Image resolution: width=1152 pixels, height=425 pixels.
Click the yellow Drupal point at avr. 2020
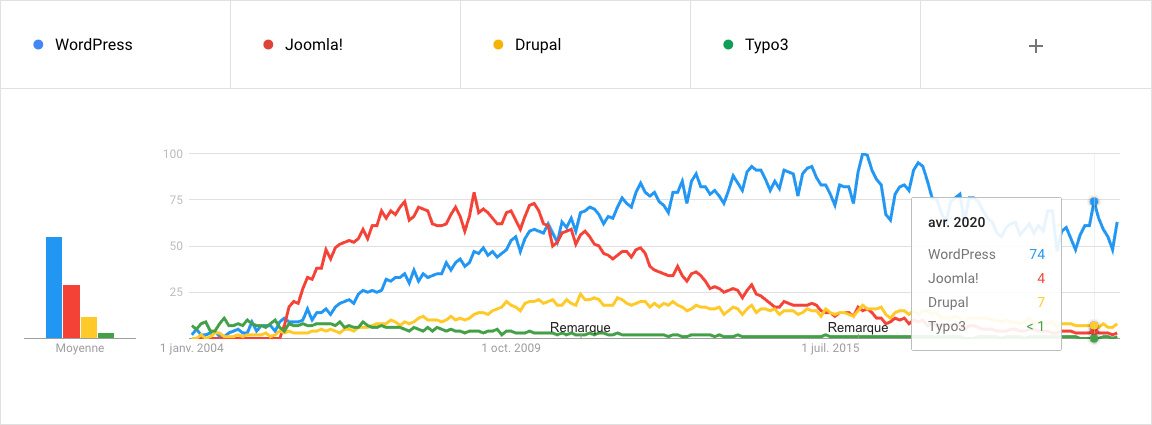(1094, 326)
